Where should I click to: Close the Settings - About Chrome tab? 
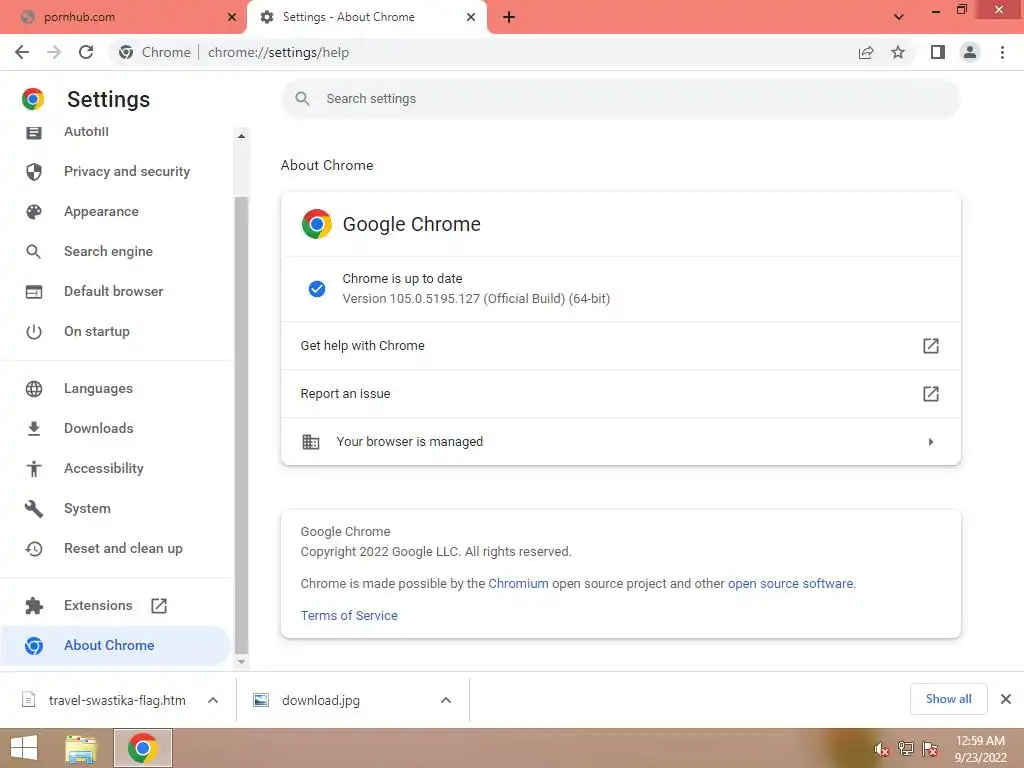click(471, 18)
